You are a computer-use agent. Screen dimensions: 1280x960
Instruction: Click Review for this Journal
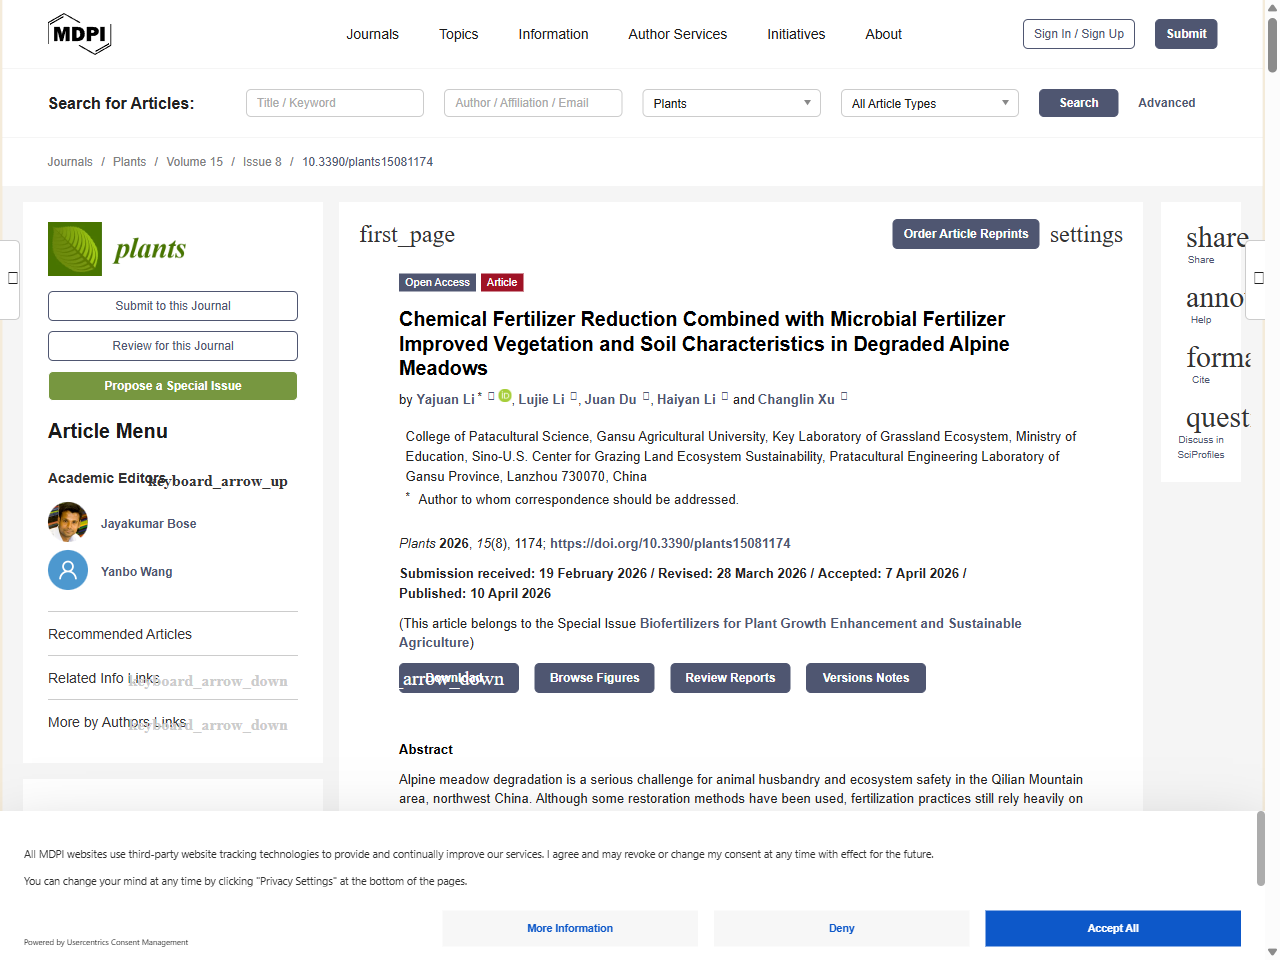tap(173, 346)
